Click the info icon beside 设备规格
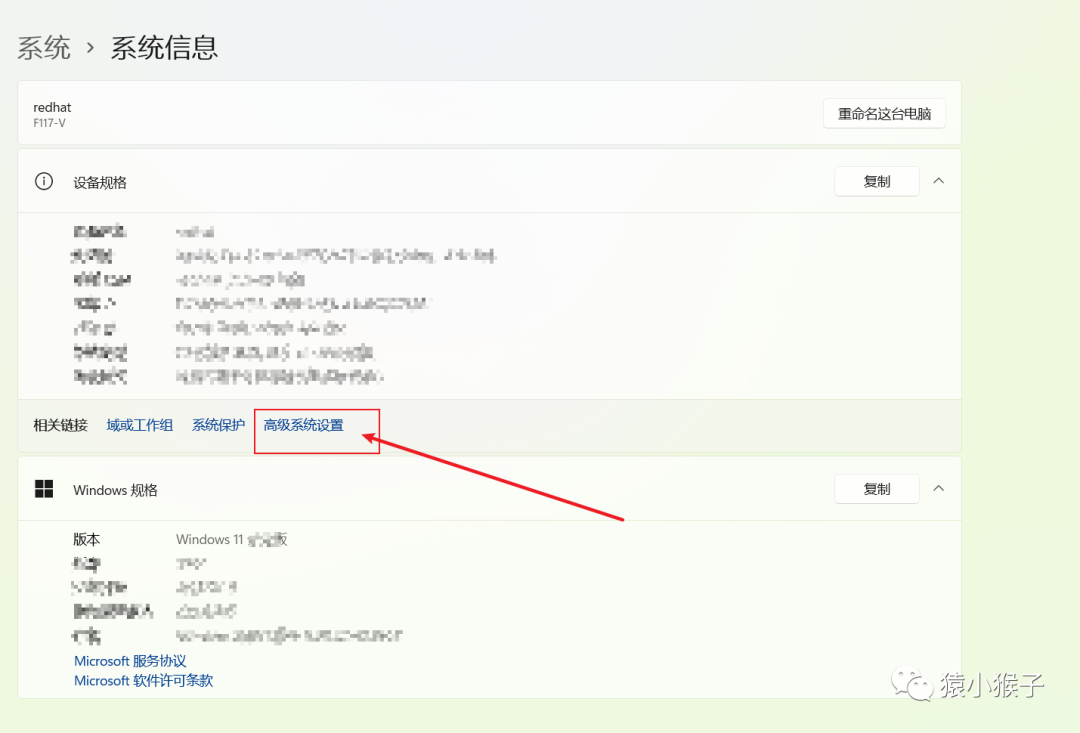Viewport: 1080px width, 733px height. [x=44, y=181]
